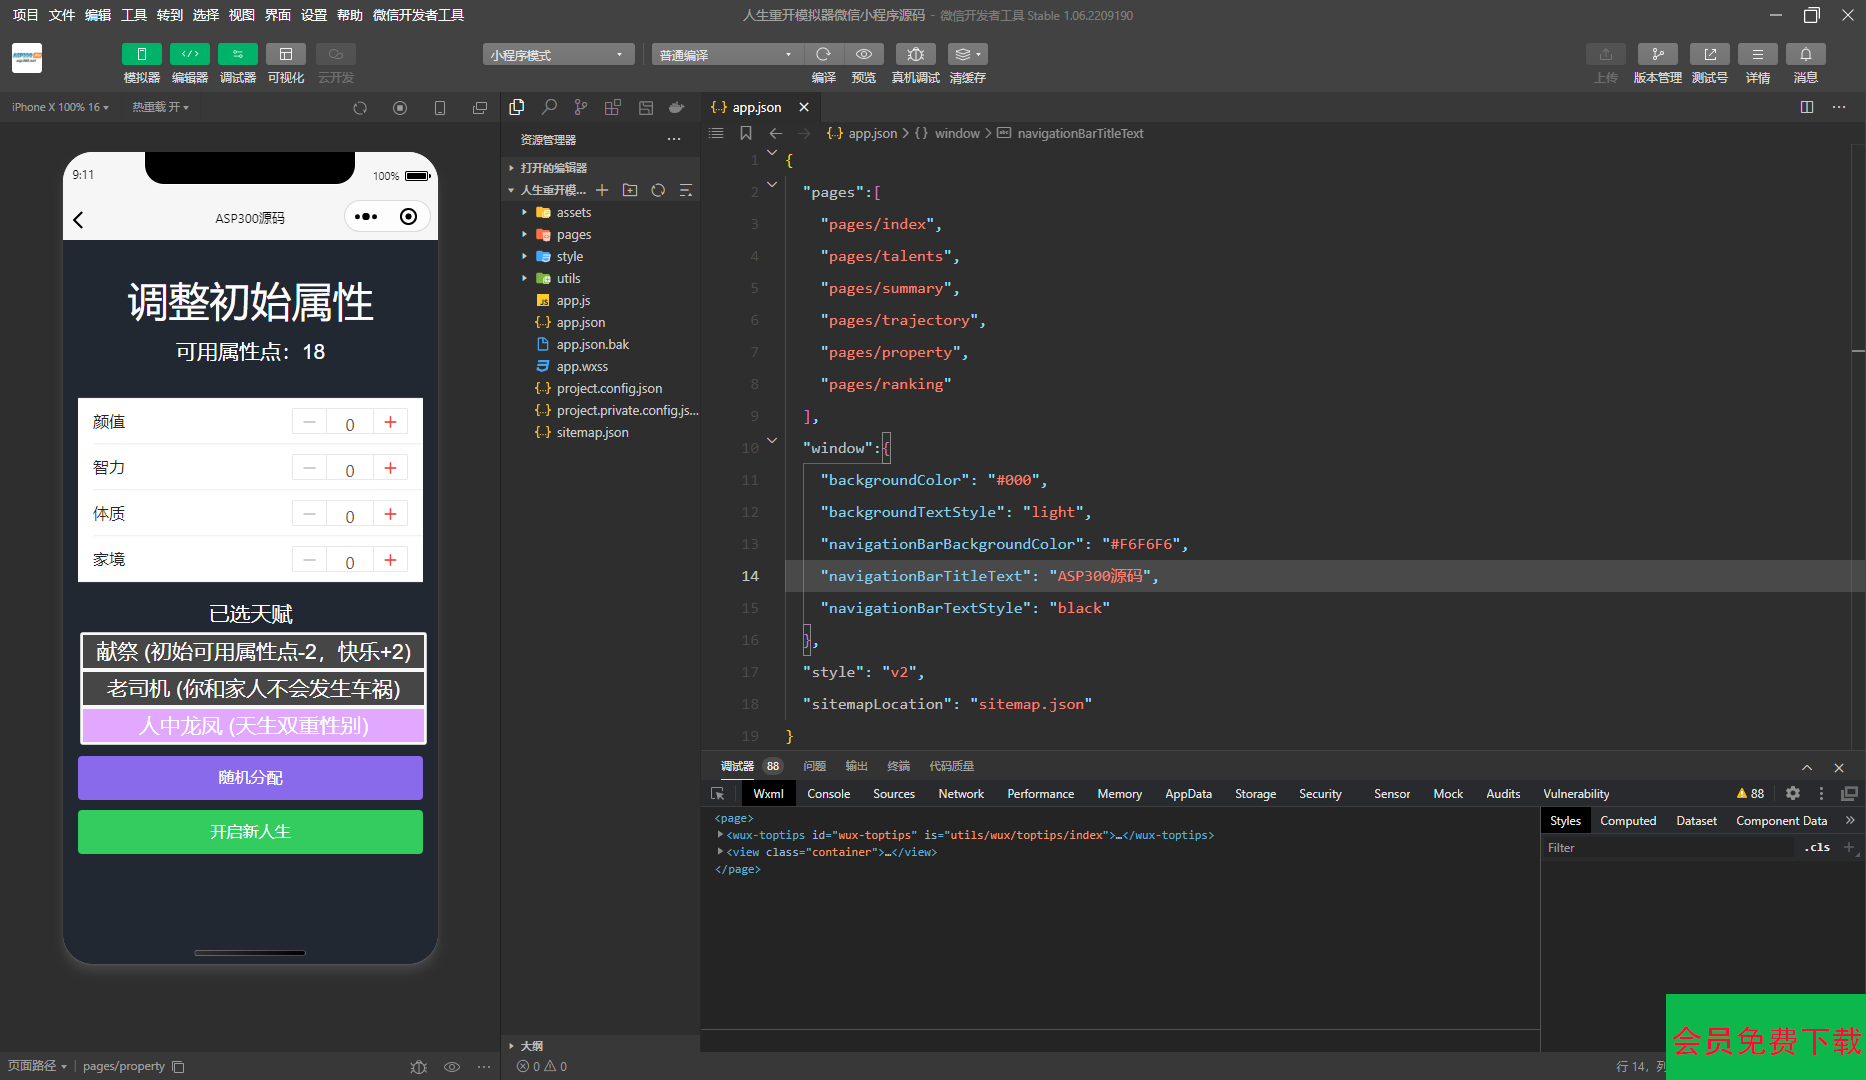Open preview with the eye icon
Image resolution: width=1866 pixels, height=1080 pixels.
coord(864,55)
